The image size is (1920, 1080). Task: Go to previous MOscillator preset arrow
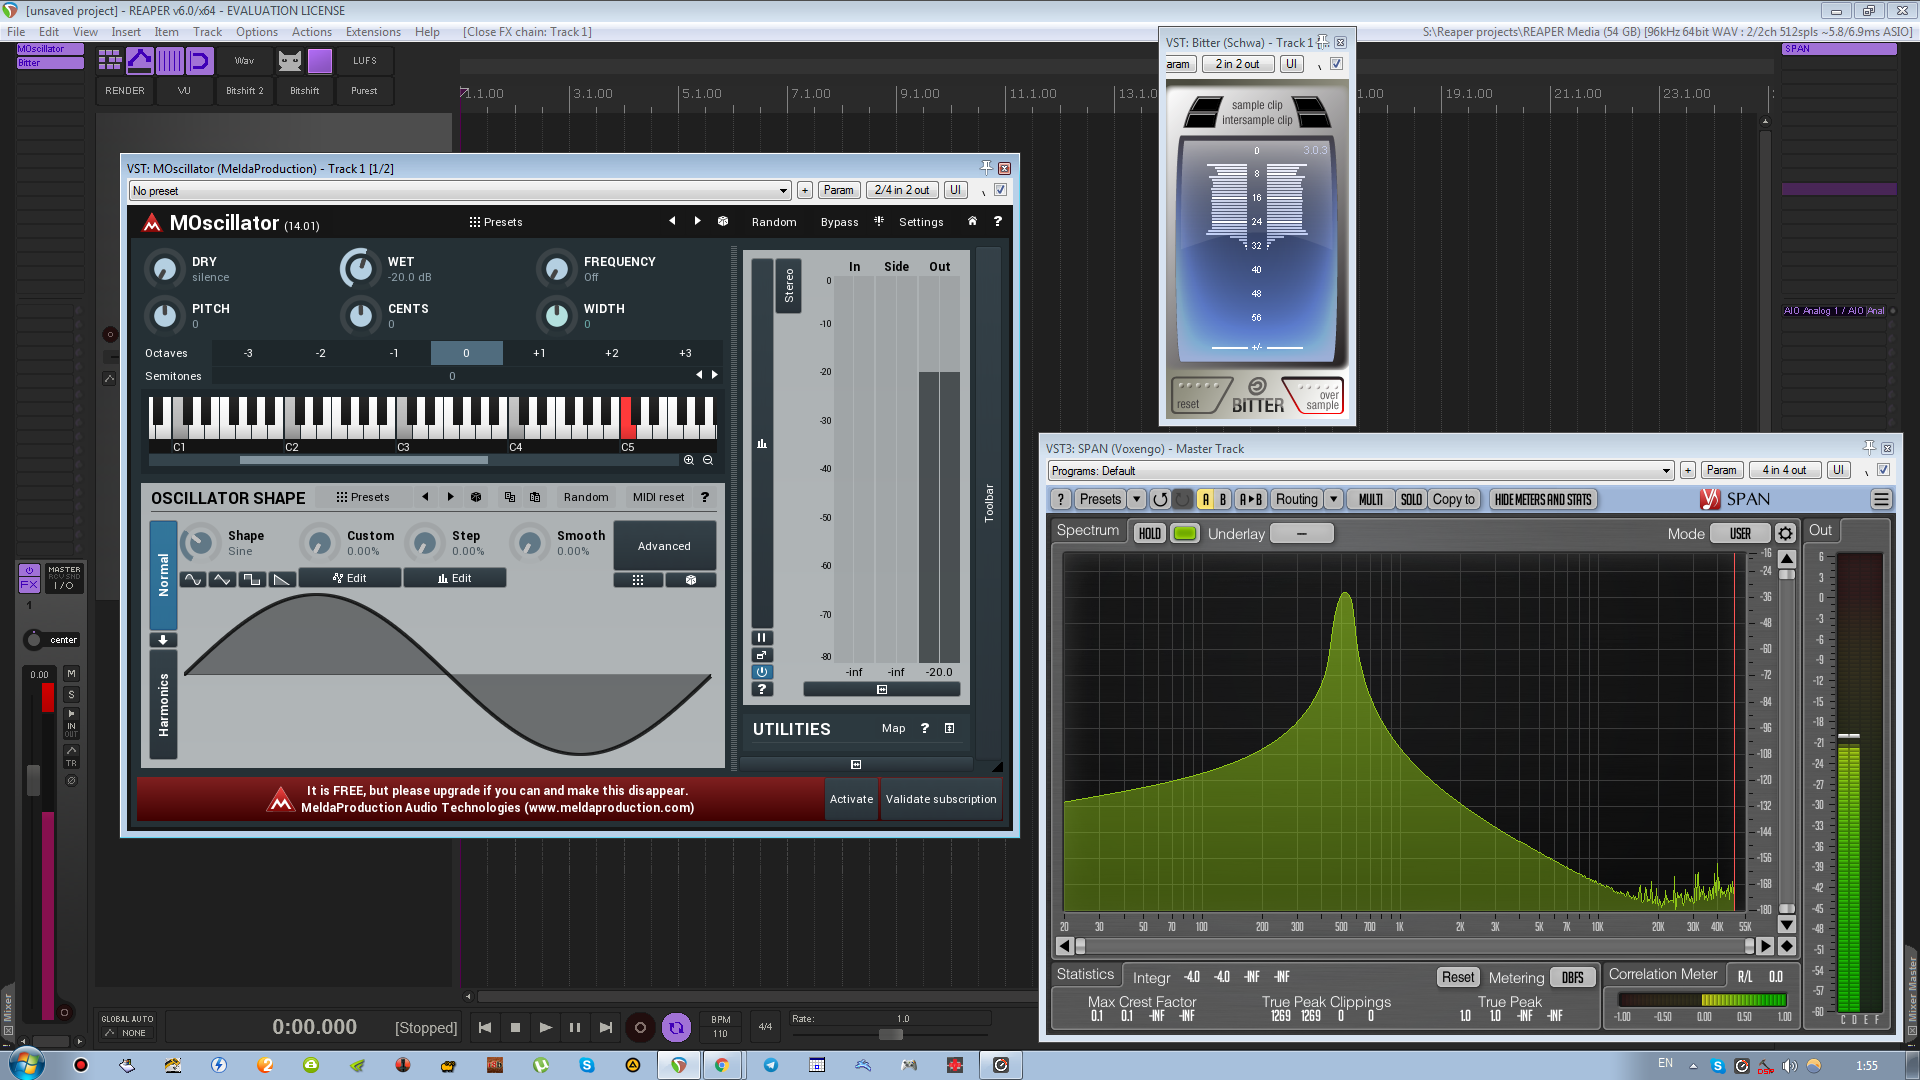(672, 221)
